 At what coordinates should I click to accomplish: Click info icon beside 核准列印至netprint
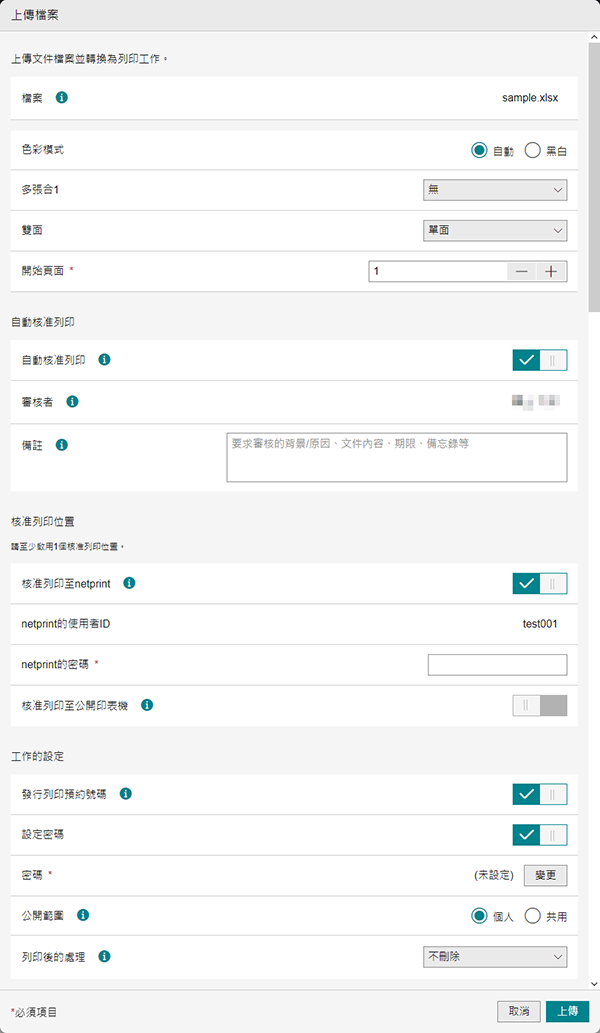click(x=128, y=583)
